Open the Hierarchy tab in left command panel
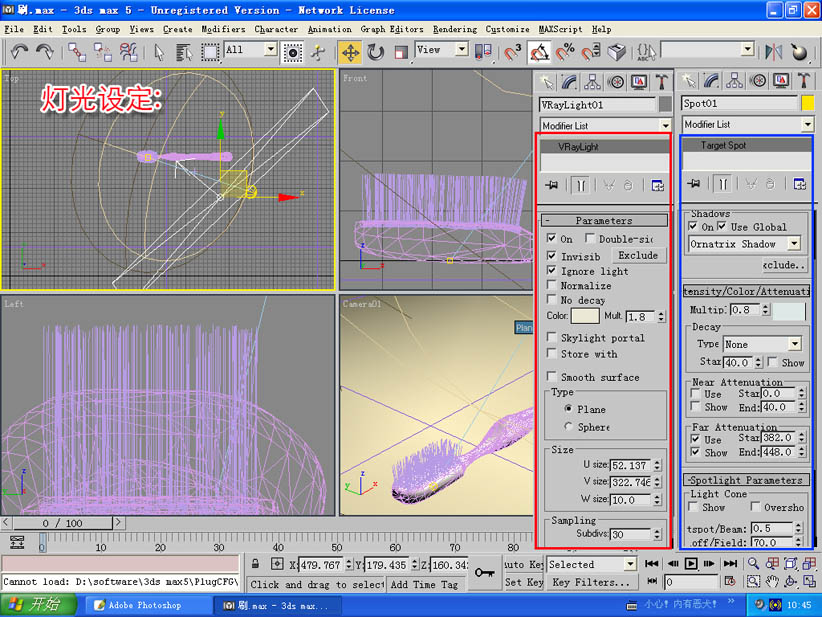Screen dimensions: 822x617 click(592, 82)
